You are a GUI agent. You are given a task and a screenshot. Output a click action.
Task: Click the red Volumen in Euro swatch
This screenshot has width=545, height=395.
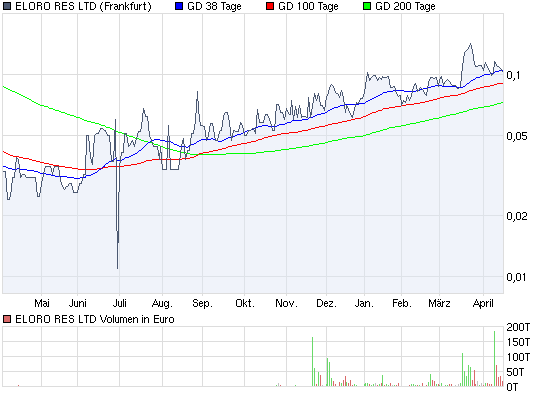pos(7,319)
